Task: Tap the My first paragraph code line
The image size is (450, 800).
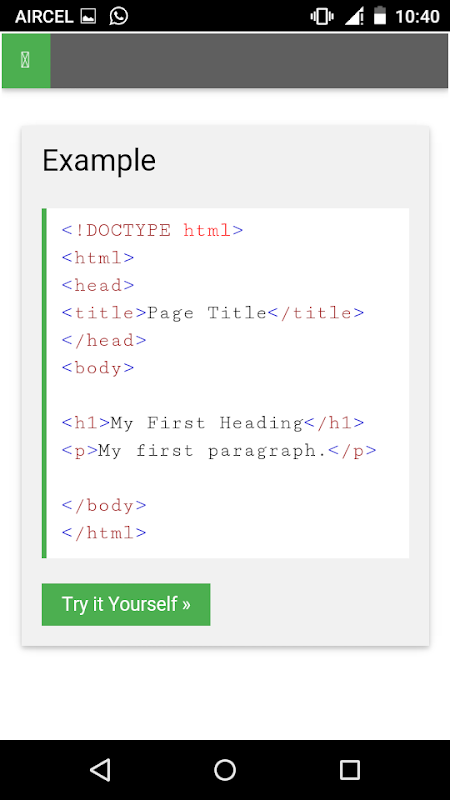Action: [x=219, y=451]
